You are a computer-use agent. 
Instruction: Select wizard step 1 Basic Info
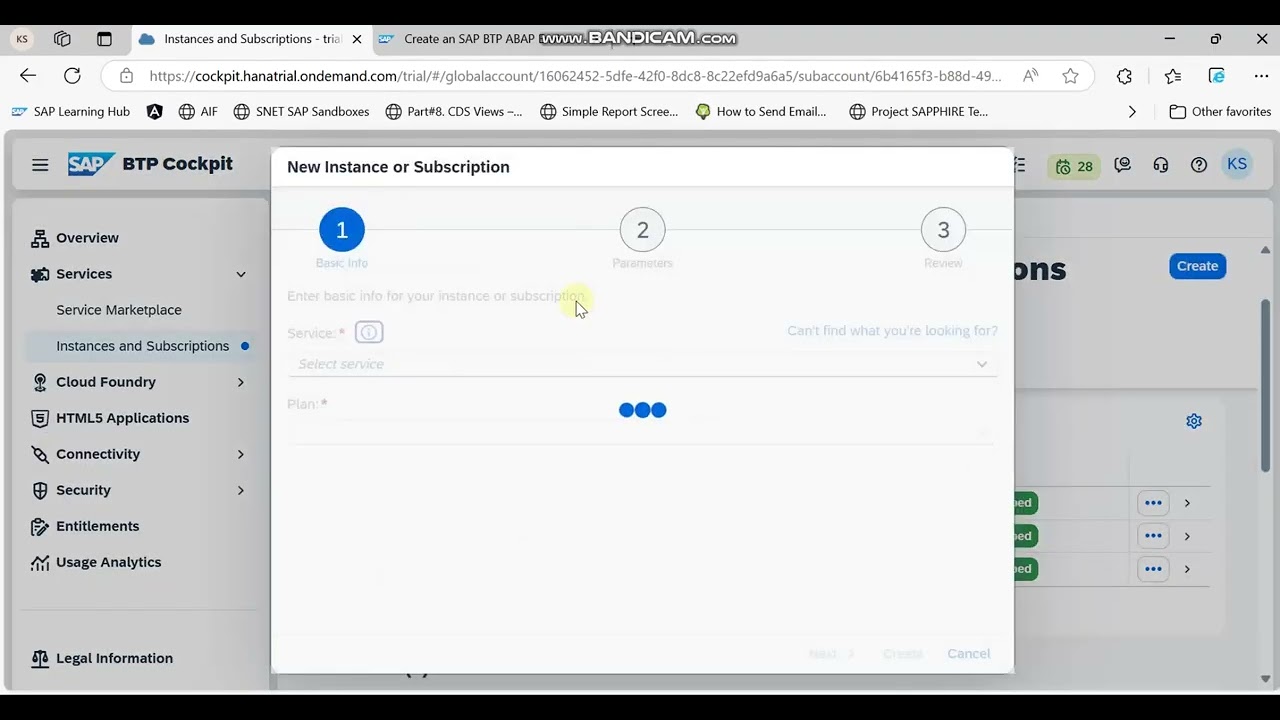(x=342, y=230)
